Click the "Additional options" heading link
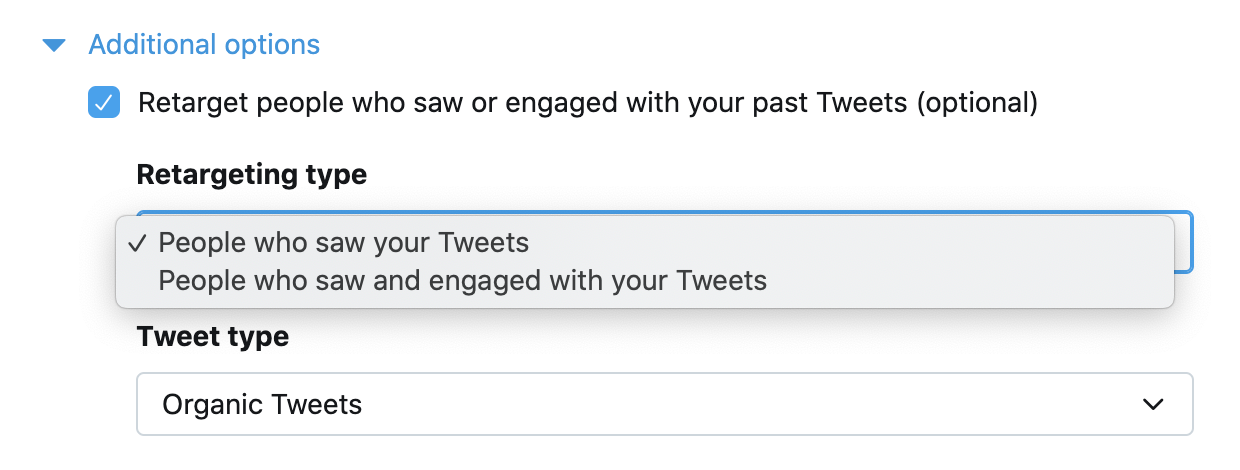The width and height of the screenshot is (1240, 470). (x=204, y=45)
